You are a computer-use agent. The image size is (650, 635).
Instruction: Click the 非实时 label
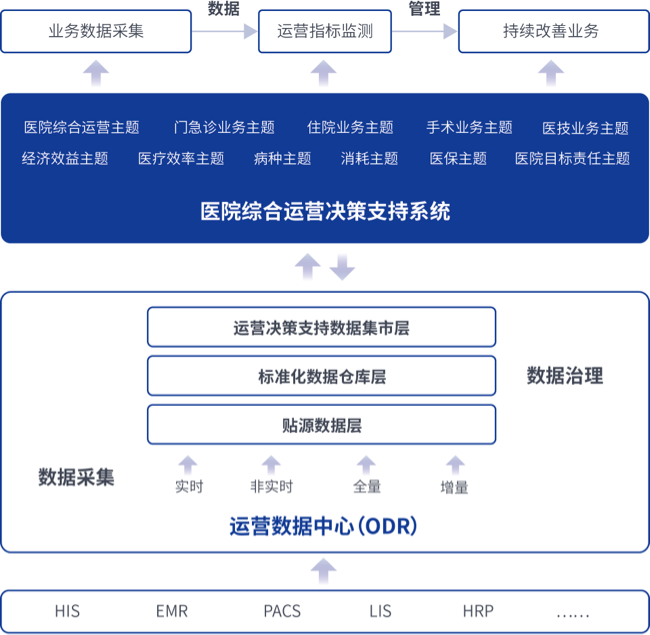272,487
